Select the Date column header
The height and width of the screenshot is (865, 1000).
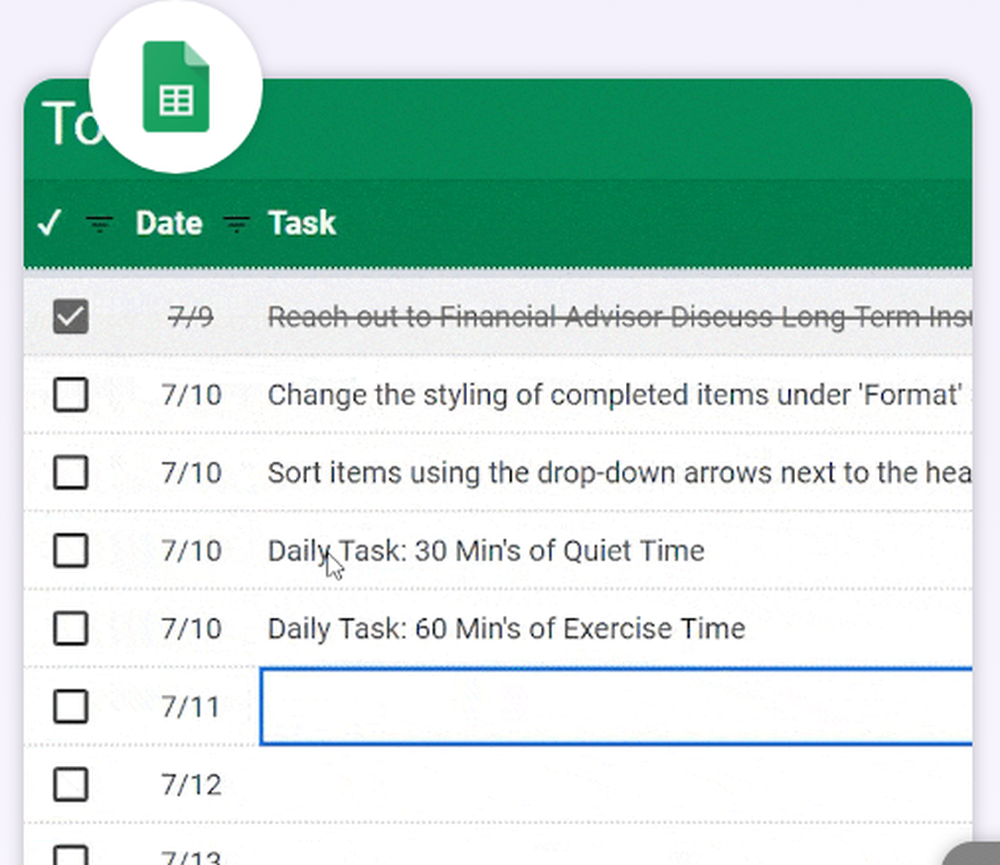coord(168,223)
